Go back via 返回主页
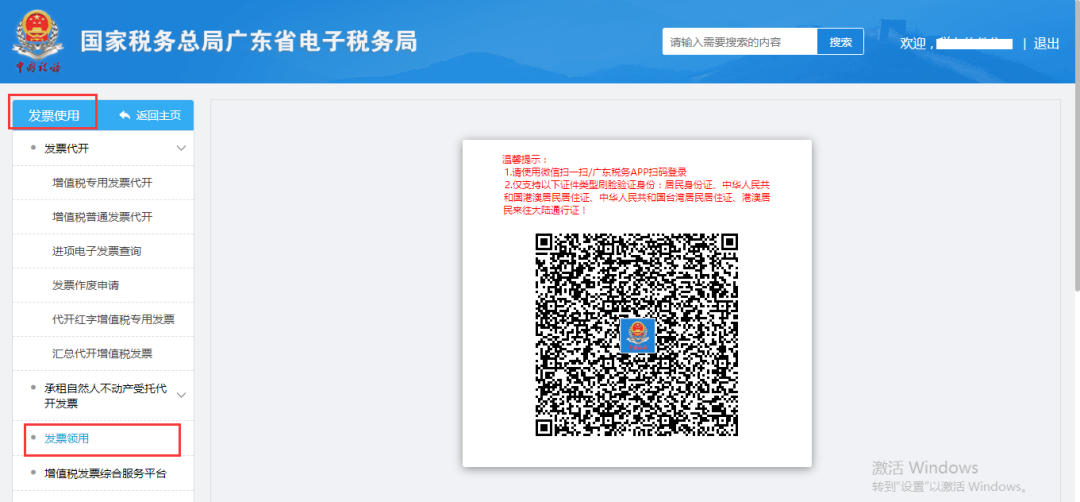The height and width of the screenshot is (502, 1080). click(x=158, y=115)
